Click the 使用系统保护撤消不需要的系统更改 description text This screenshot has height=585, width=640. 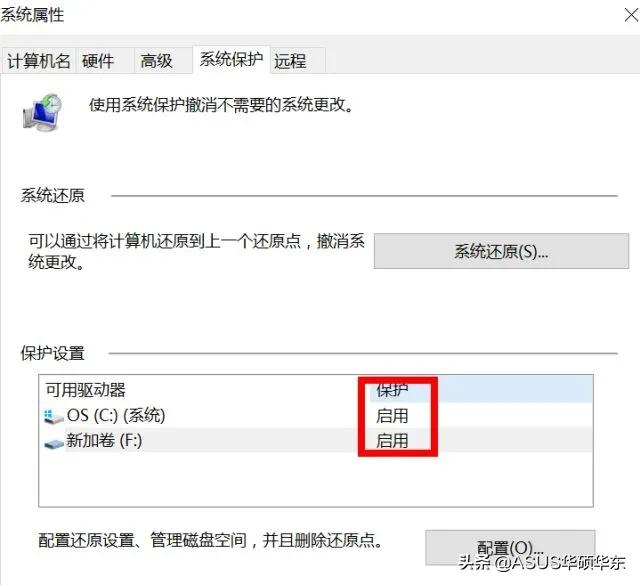coord(221,105)
